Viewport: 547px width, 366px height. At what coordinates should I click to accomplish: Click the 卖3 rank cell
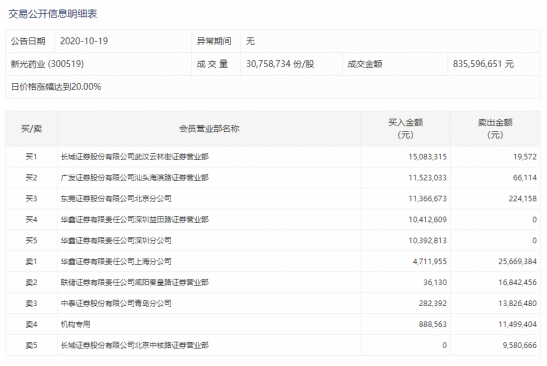(31, 304)
